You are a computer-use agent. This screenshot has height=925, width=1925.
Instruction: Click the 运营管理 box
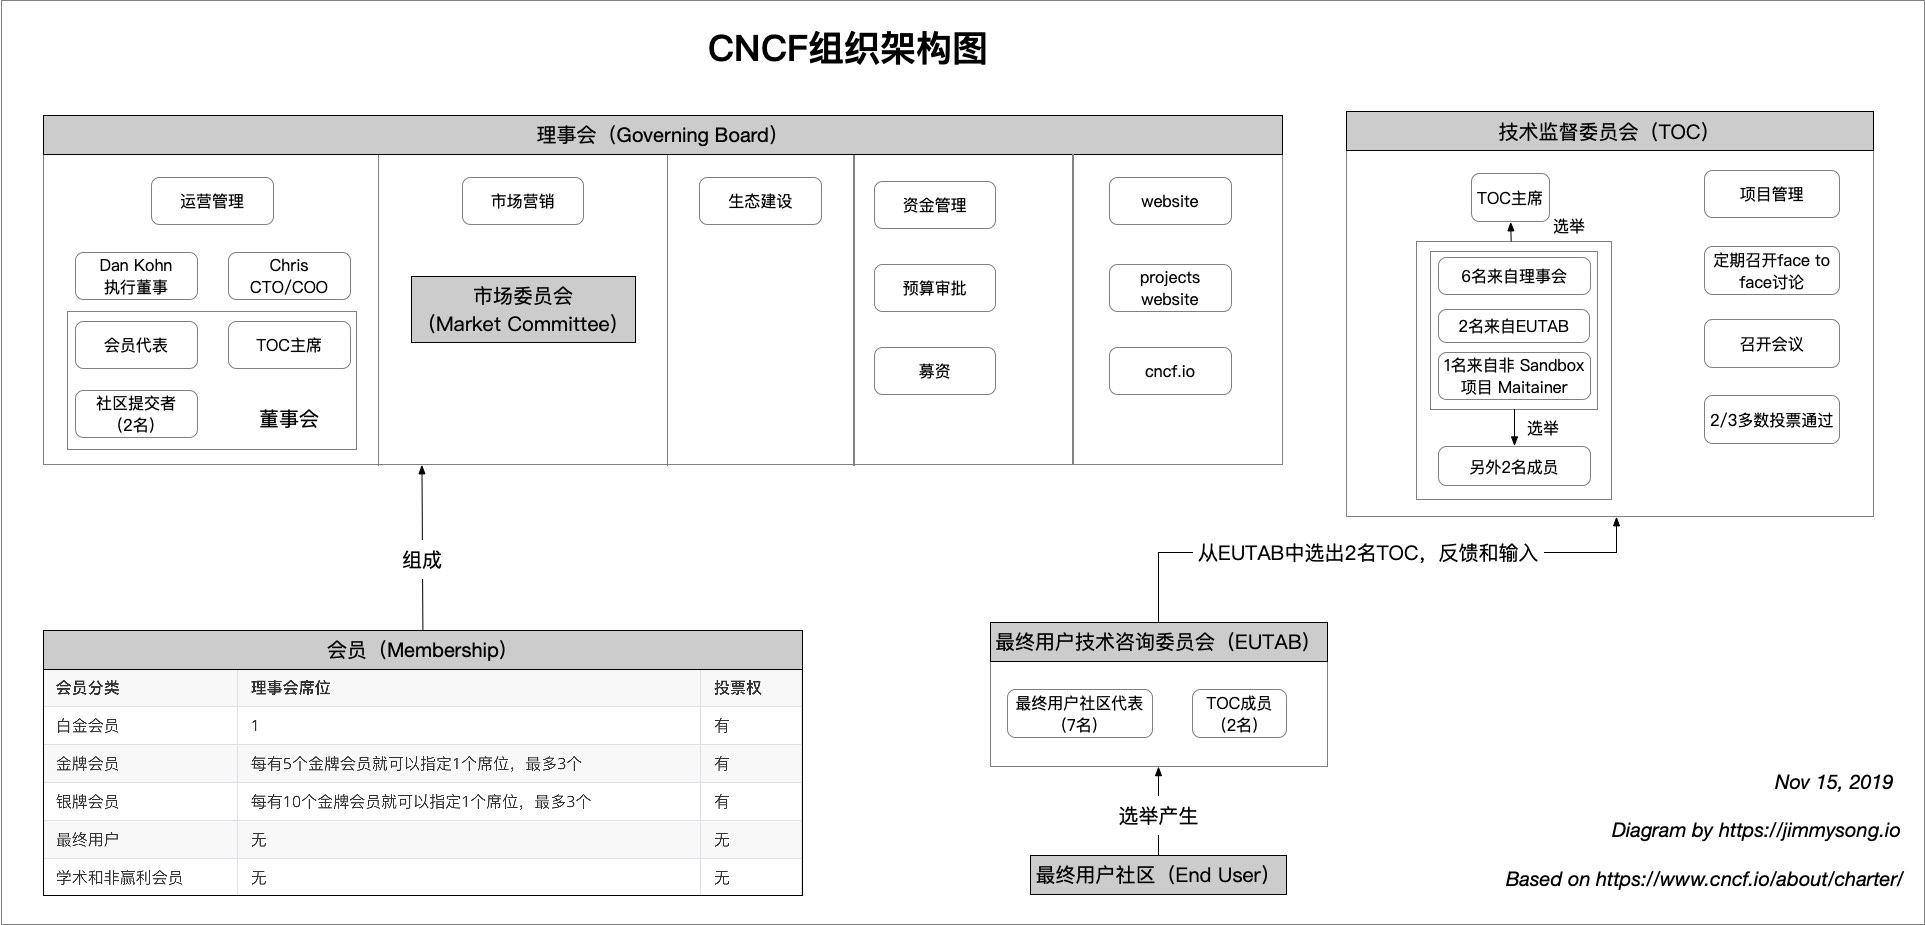(x=212, y=201)
